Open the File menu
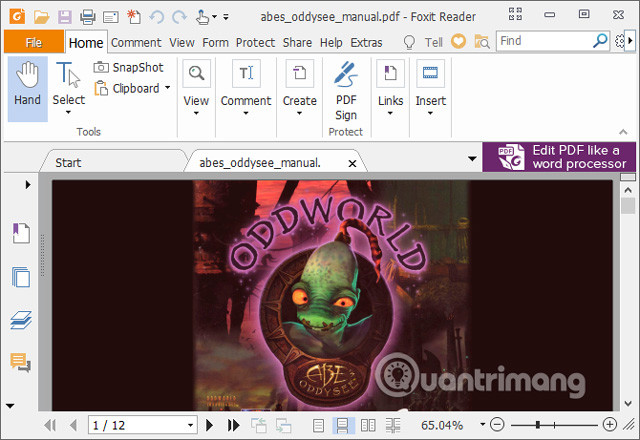Screen dimensions: 640x440 tap(34, 42)
